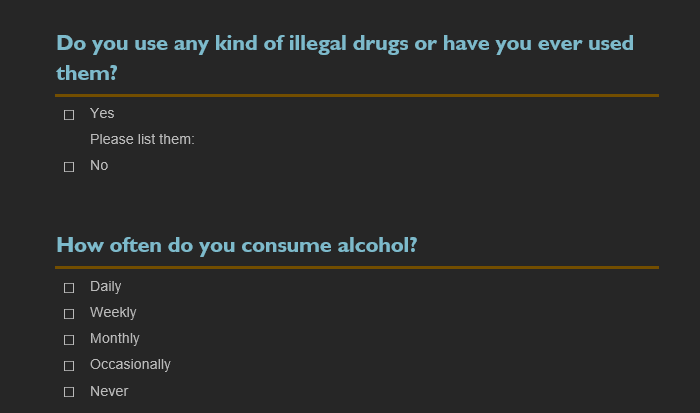Click the 'How often do you consume alcohol?' heading

[236, 245]
